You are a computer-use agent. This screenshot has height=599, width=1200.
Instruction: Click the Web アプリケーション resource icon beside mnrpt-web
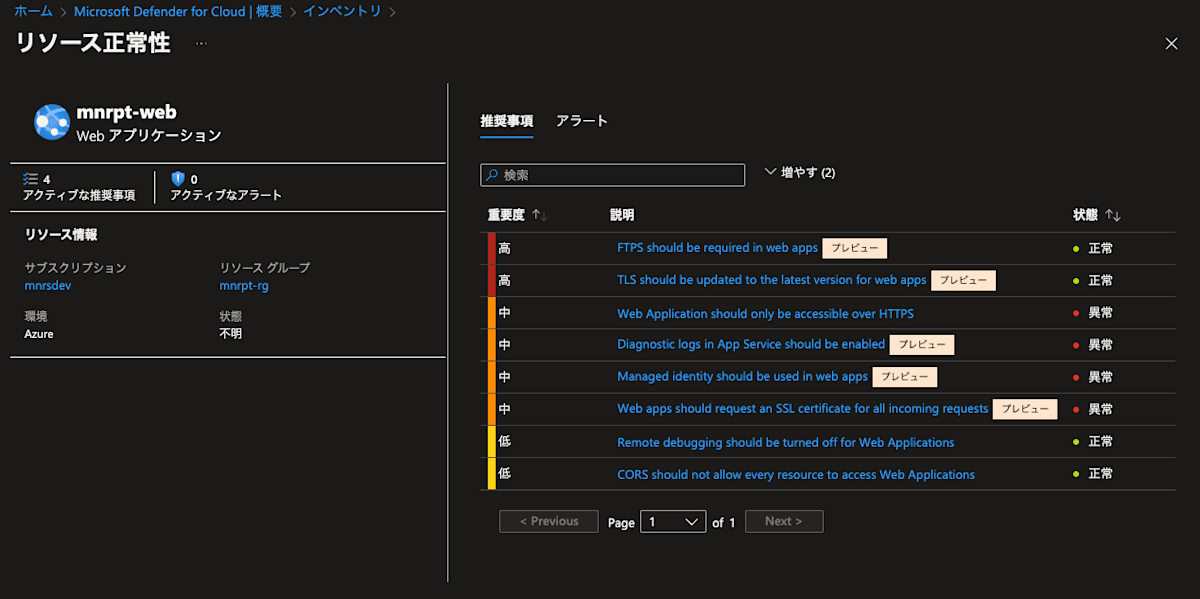pyautogui.click(x=52, y=118)
